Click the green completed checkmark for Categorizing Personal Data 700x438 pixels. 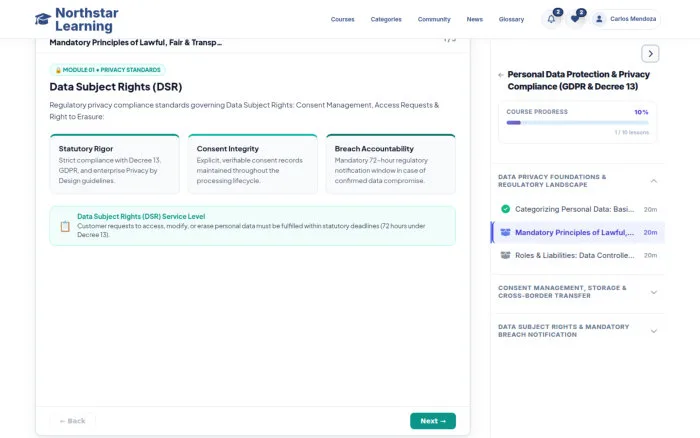pos(505,209)
